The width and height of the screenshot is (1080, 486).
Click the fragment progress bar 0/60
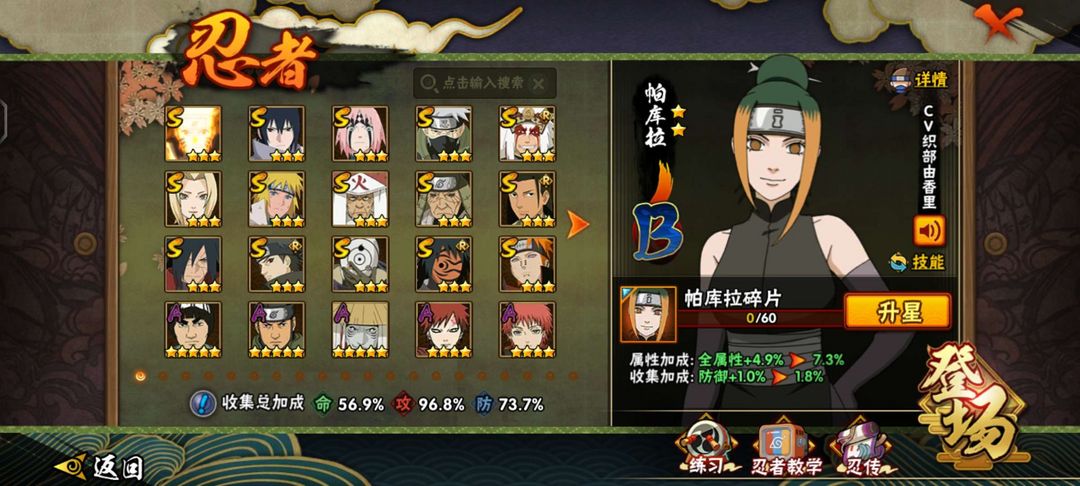761,319
